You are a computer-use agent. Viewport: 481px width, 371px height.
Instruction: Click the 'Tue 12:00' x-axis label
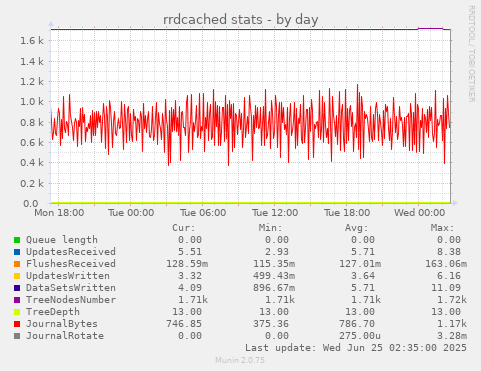[x=275, y=213]
